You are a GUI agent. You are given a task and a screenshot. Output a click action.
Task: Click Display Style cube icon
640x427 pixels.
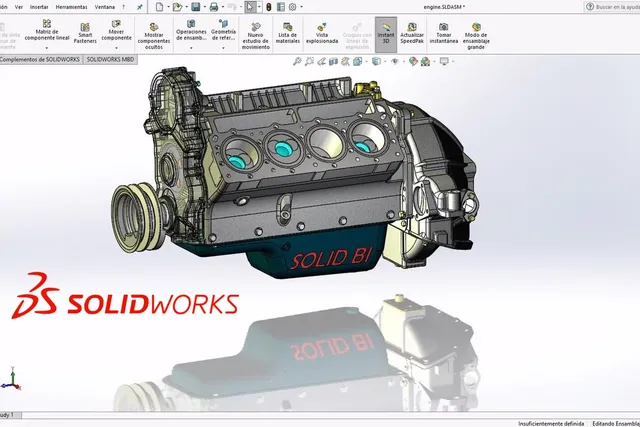tap(376, 61)
